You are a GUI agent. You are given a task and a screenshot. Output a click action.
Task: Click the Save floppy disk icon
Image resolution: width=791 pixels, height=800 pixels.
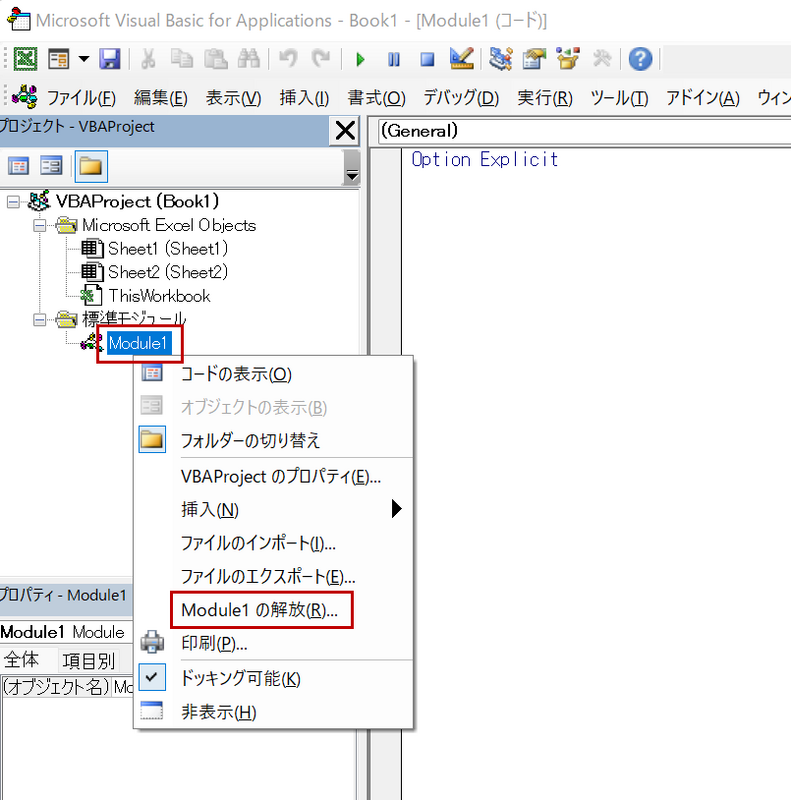110,59
